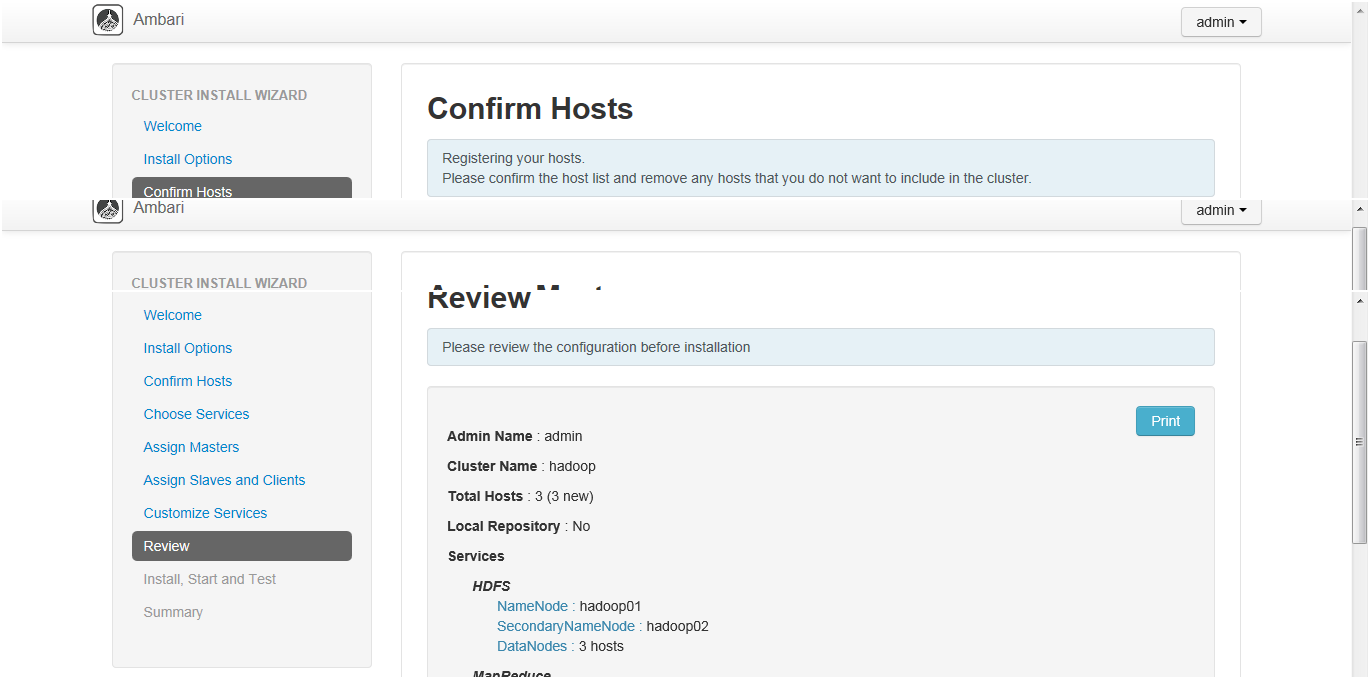Open Assign Slaves and Clients step
This screenshot has width=1370, height=677.
[x=224, y=480]
